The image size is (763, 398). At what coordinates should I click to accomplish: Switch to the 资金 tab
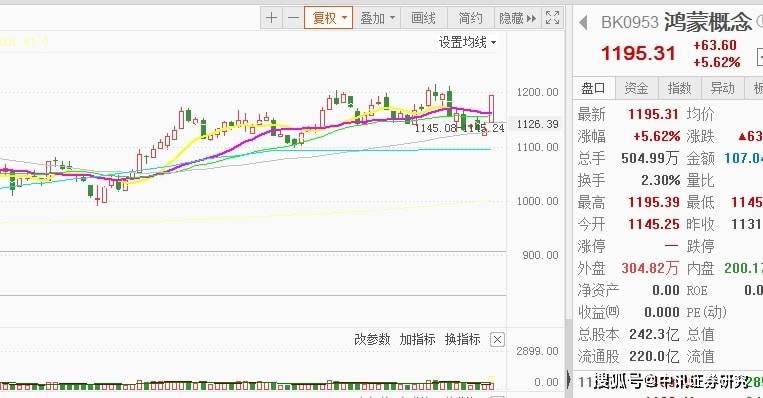point(636,88)
